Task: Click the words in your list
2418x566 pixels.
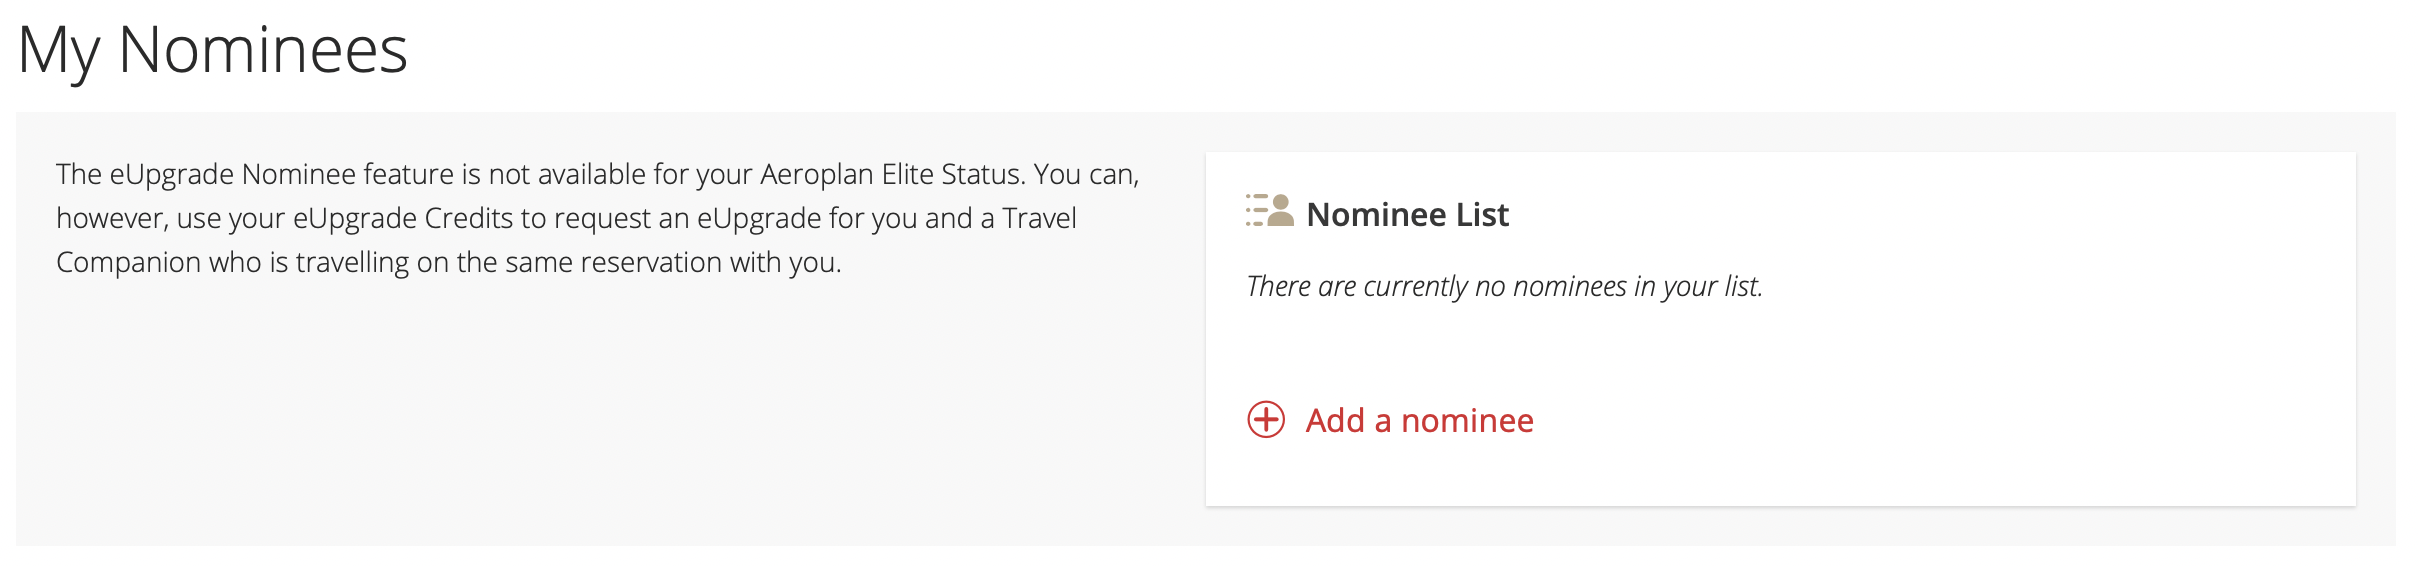Action: pyautogui.click(x=1698, y=286)
